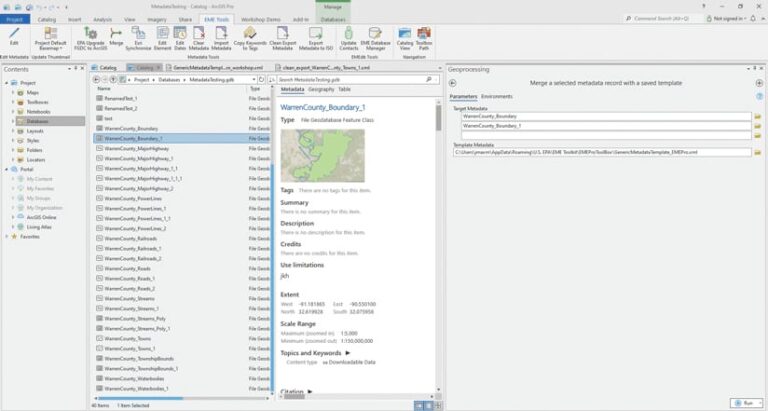Select ArcGIS Online in Contents
The width and height of the screenshot is (768, 411).
(x=42, y=218)
